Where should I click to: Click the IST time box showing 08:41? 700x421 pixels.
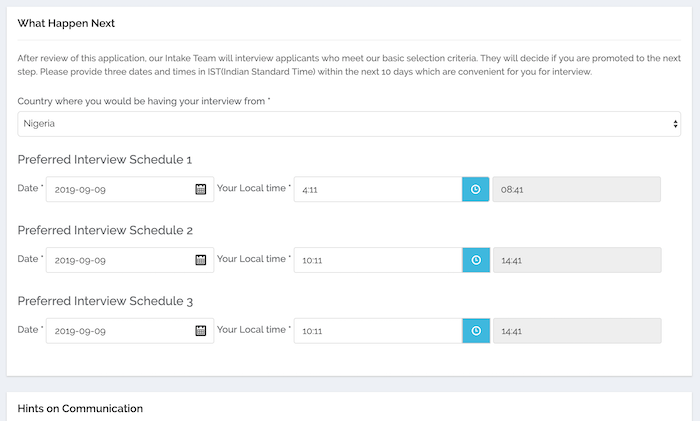[577, 189]
